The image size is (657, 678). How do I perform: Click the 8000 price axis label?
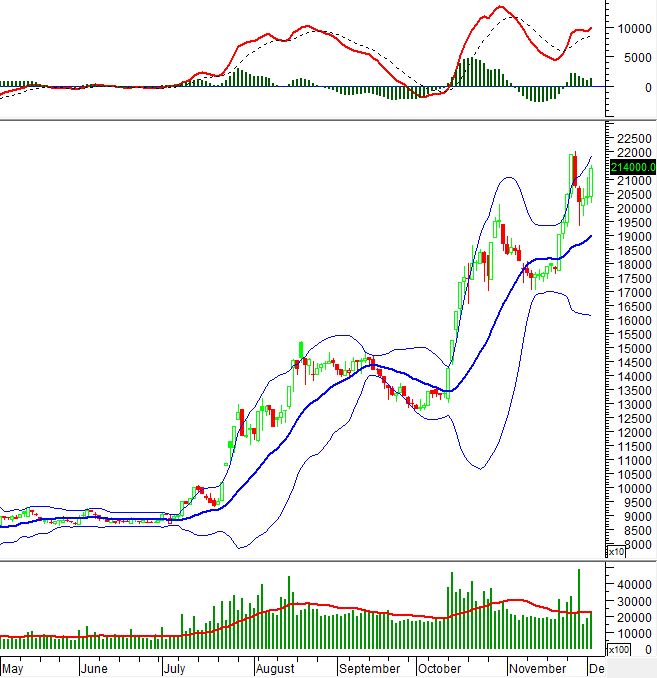point(630,544)
